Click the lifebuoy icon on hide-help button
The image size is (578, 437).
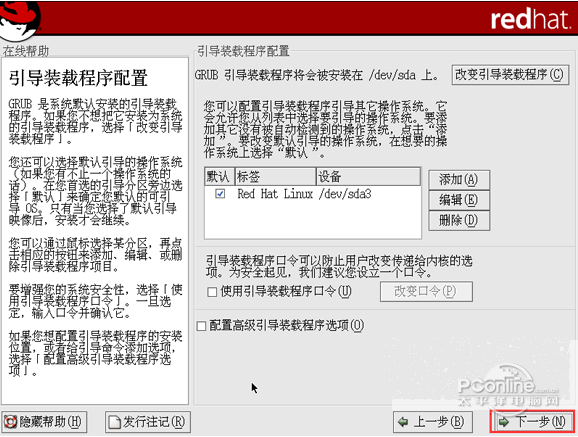coord(10,422)
